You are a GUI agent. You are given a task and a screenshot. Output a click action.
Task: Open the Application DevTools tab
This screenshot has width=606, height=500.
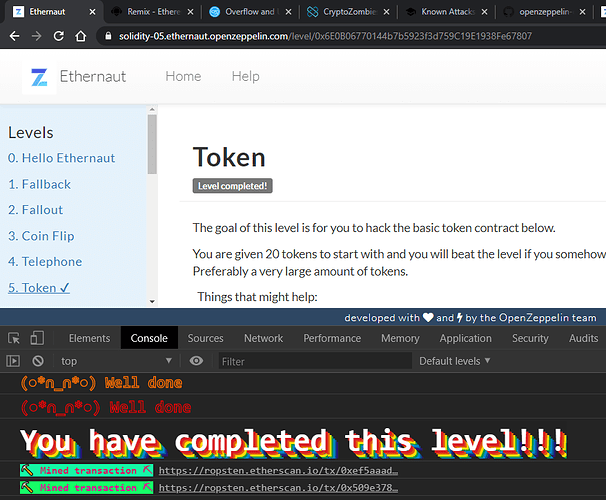pos(465,338)
